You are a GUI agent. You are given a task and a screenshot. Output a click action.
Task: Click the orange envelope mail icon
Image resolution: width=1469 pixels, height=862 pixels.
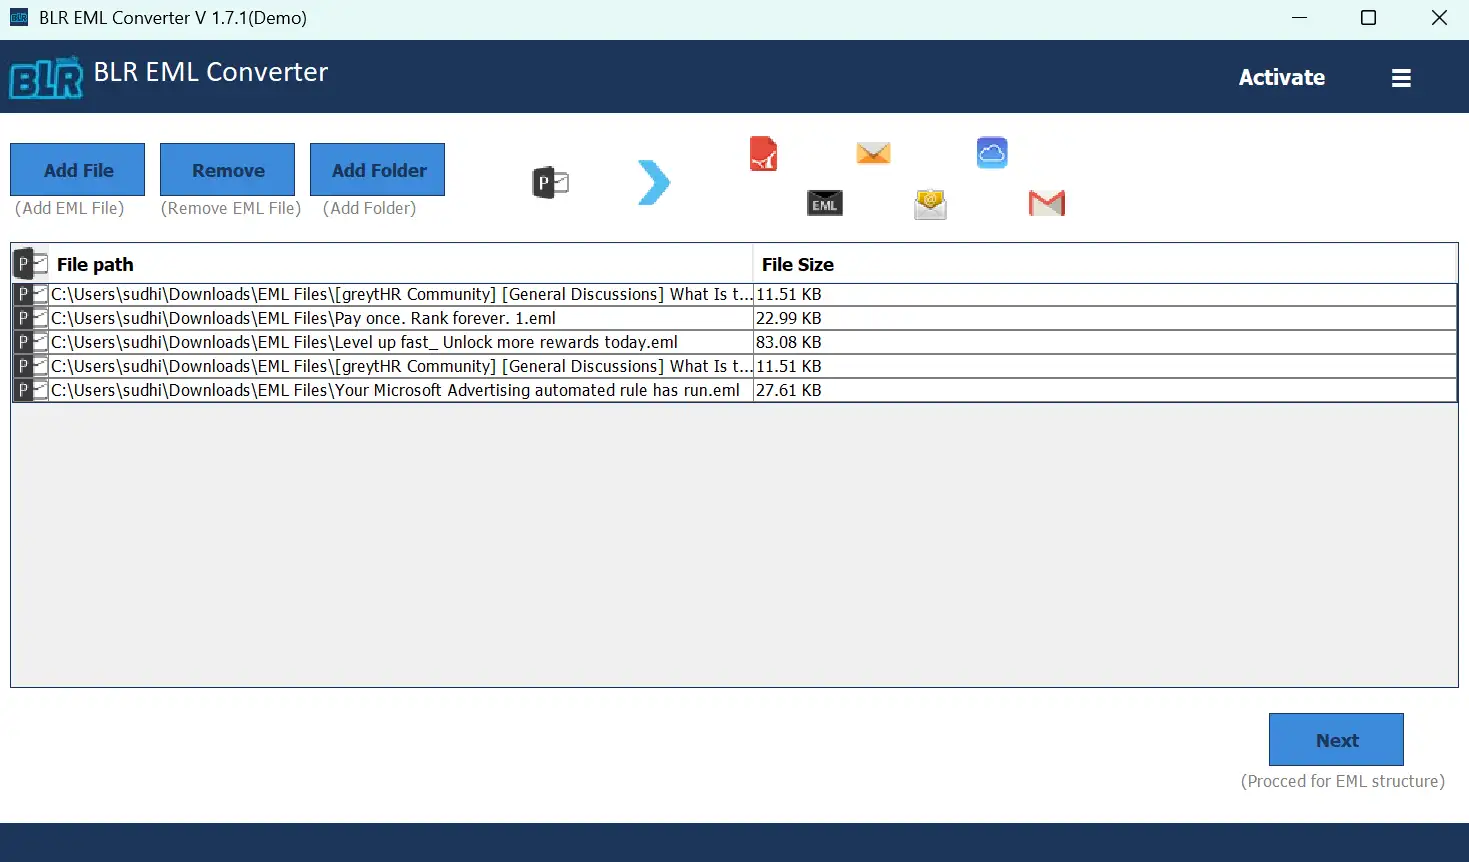pyautogui.click(x=873, y=153)
